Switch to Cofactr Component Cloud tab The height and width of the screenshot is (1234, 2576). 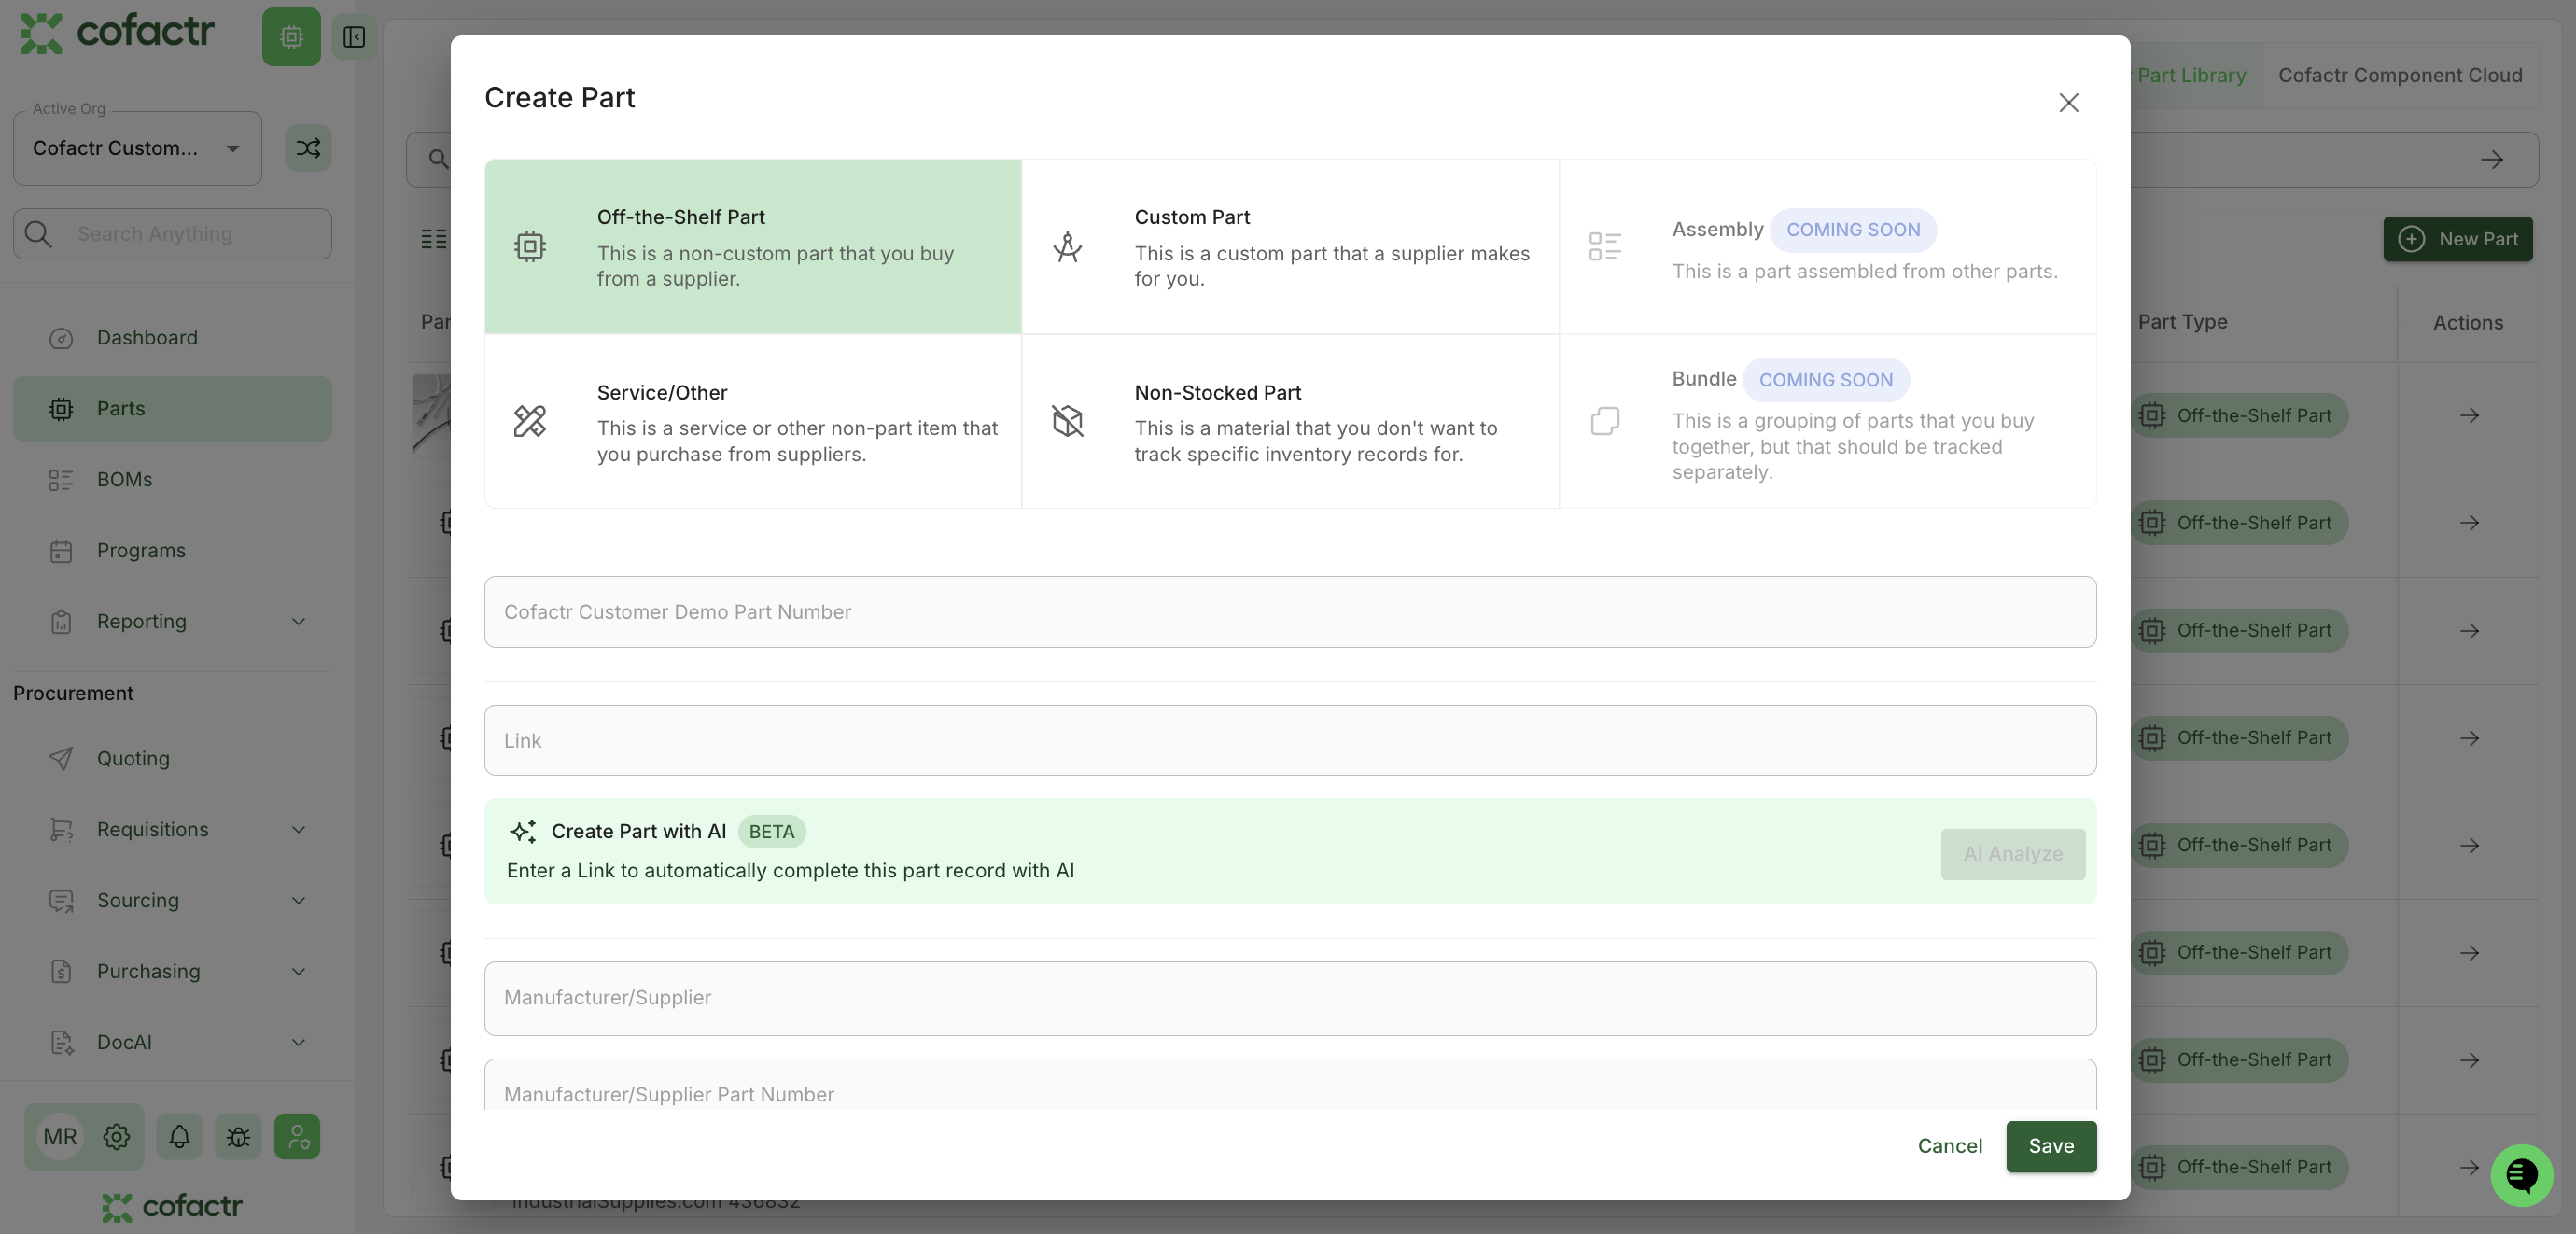coord(2400,75)
